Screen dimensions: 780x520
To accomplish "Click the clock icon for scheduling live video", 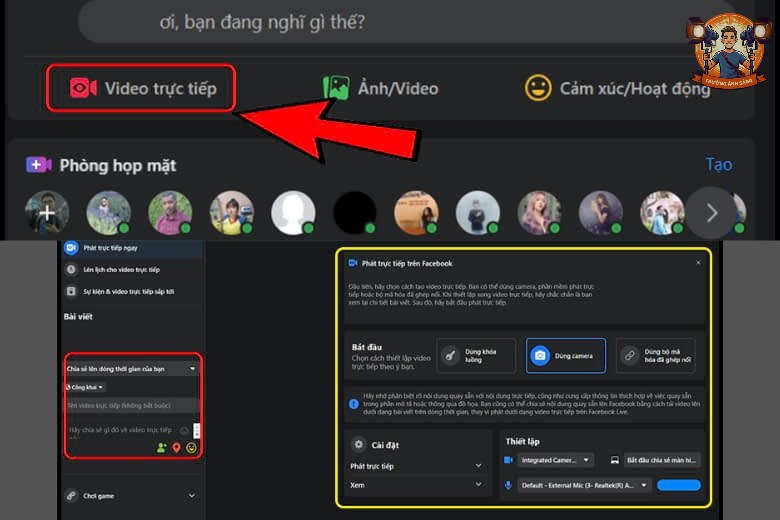I will (71, 270).
